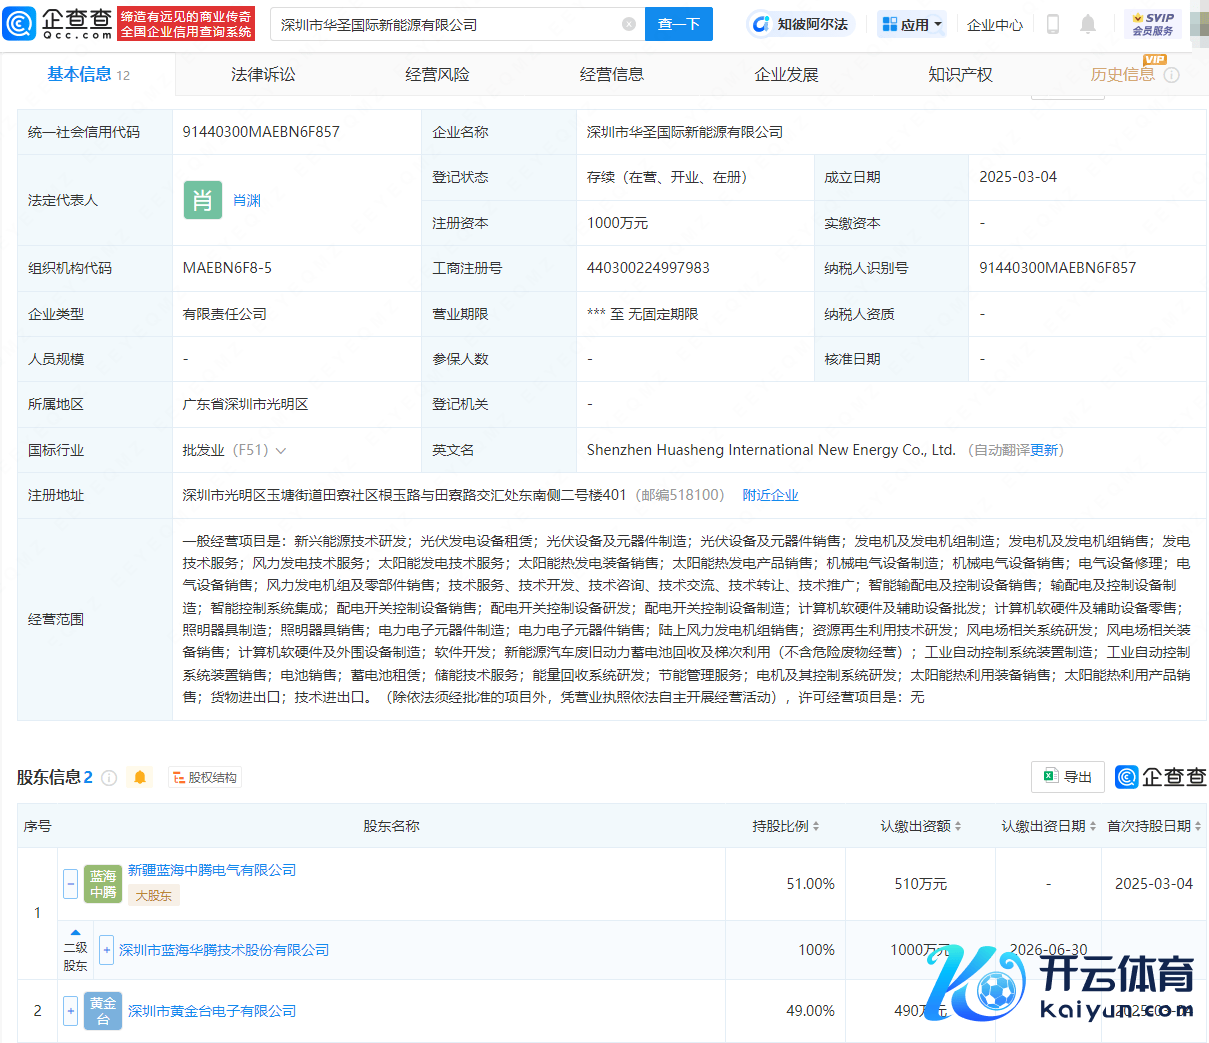Click the Qcc.com logo in header
The width and height of the screenshot is (1209, 1043).
click(x=58, y=23)
